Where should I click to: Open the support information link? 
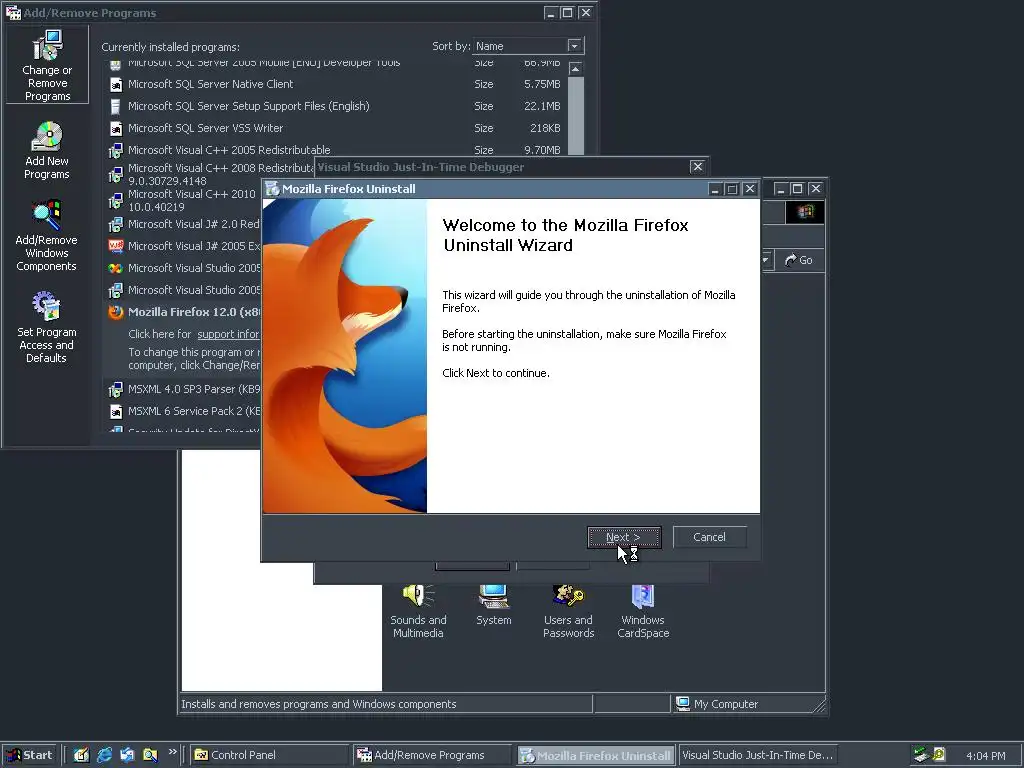click(228, 334)
